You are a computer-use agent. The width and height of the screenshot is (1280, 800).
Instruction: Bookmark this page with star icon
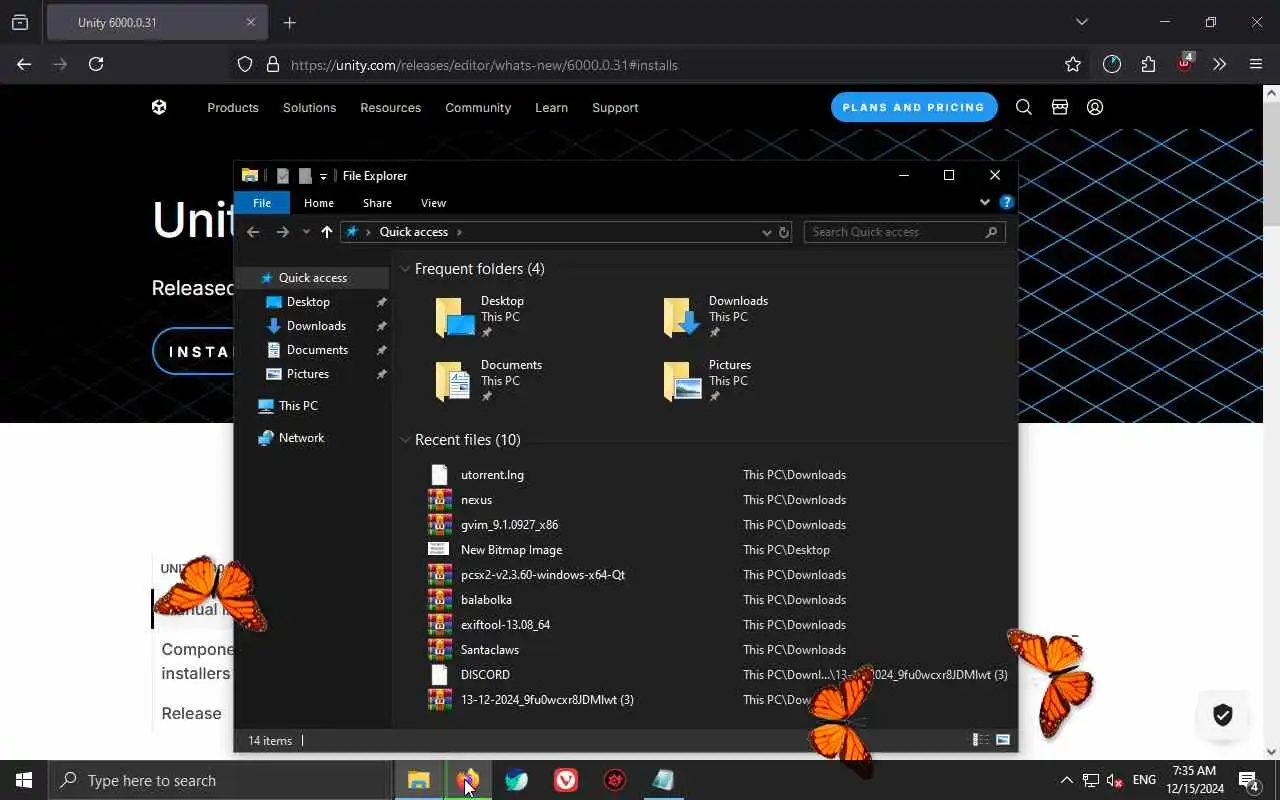coord(1073,64)
